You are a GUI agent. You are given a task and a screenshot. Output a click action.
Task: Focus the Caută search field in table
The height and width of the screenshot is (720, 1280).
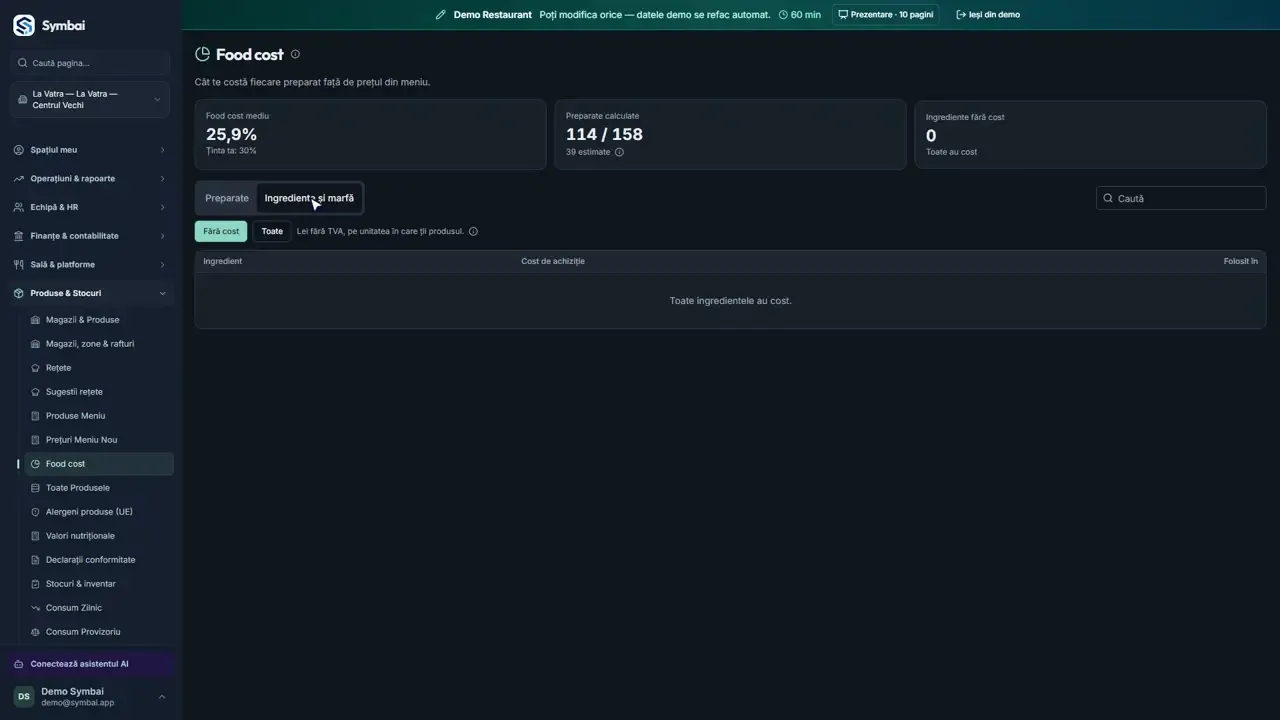coord(1181,198)
